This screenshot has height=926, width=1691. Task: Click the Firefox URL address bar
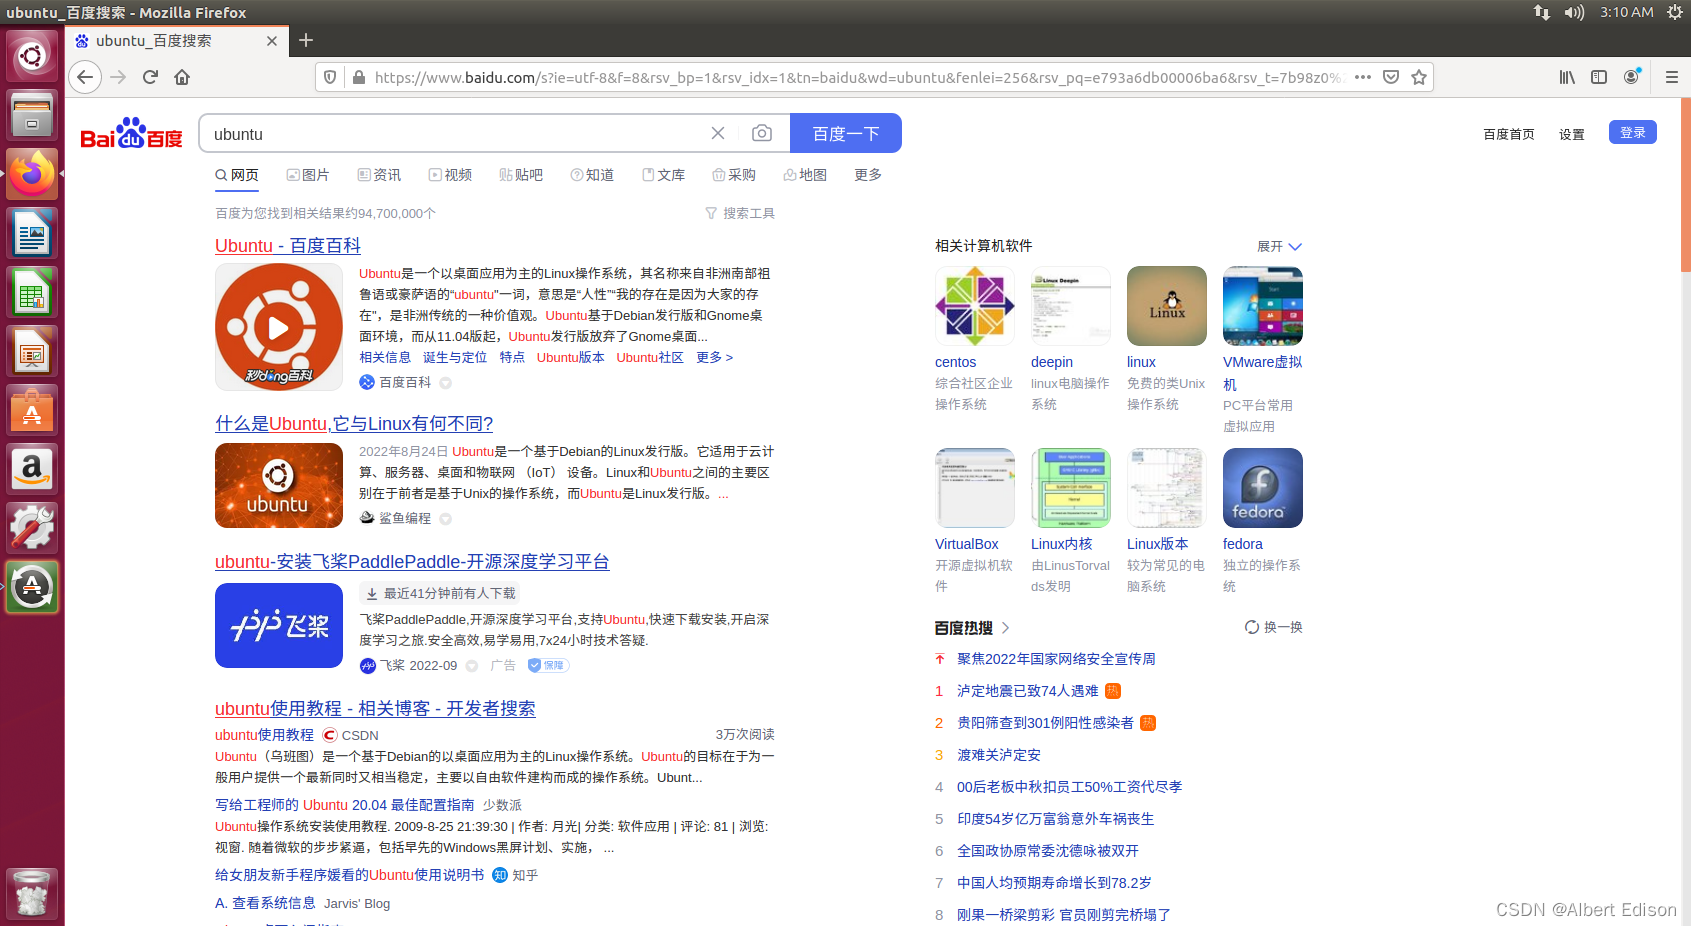pyautogui.click(x=859, y=77)
